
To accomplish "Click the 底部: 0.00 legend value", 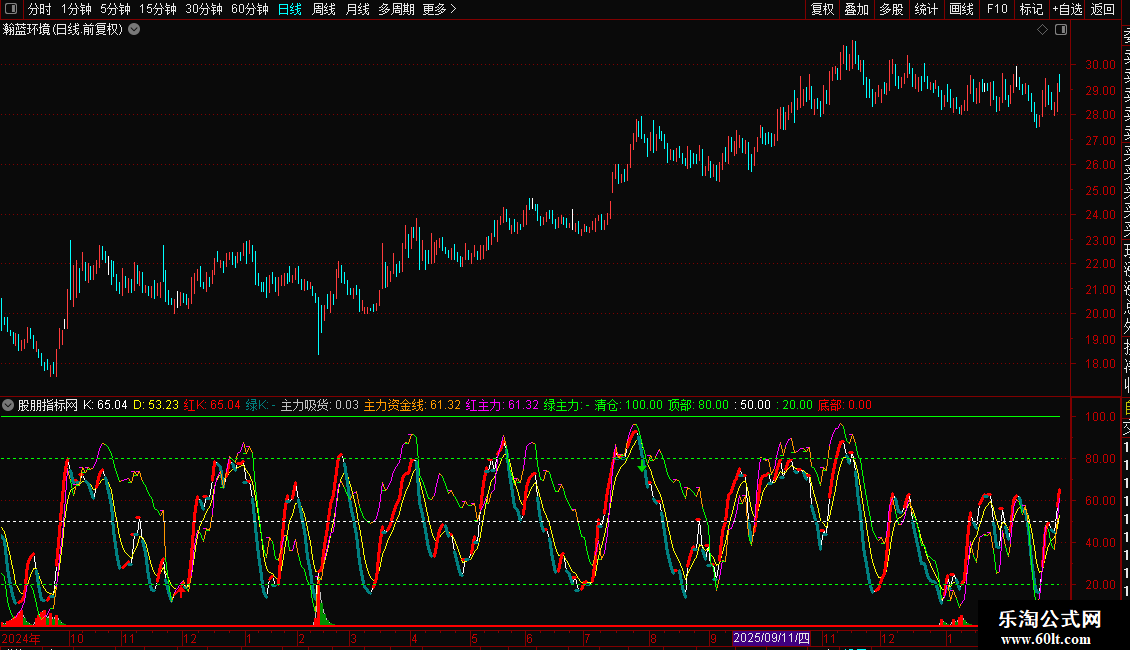I will point(845,405).
